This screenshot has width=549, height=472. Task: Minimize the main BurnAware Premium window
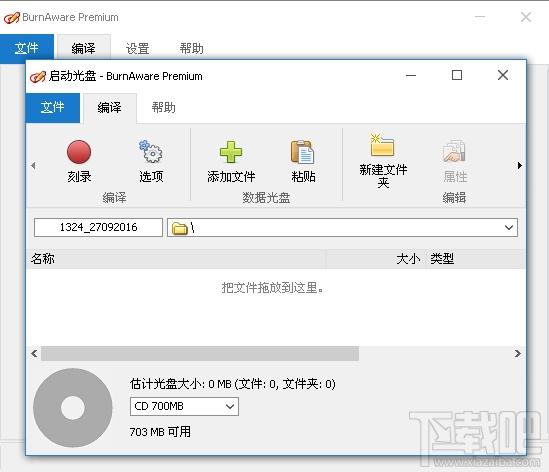coord(480,17)
